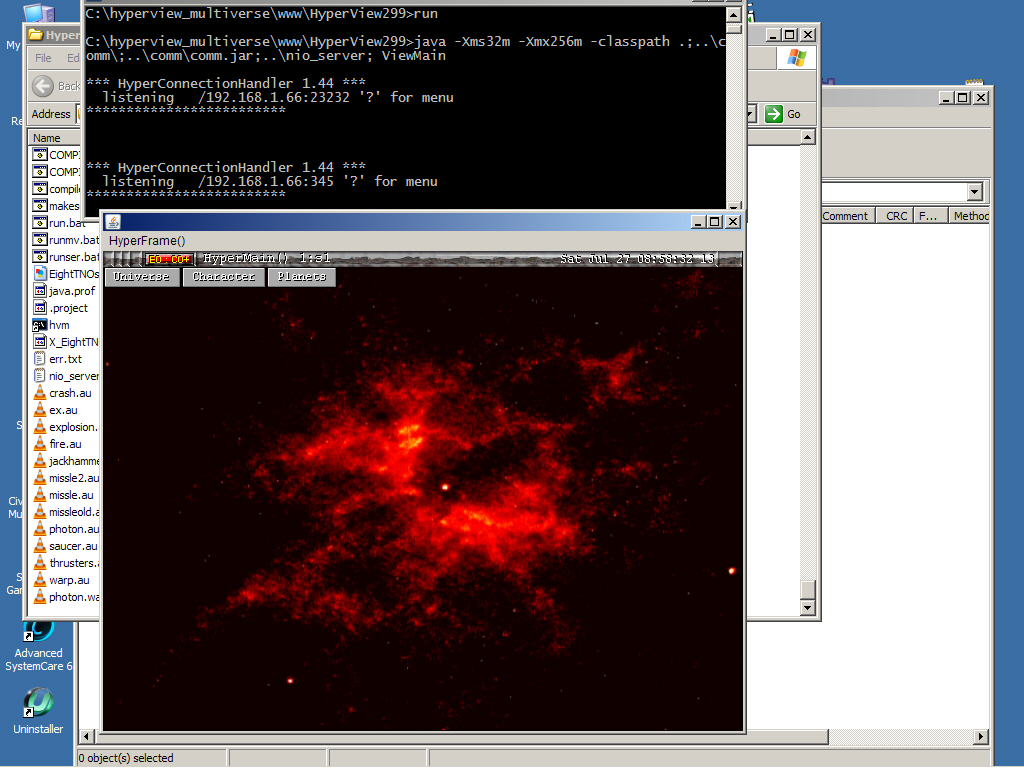Switch to the Character tab
Screen dimensions: 1024x768
click(224, 277)
